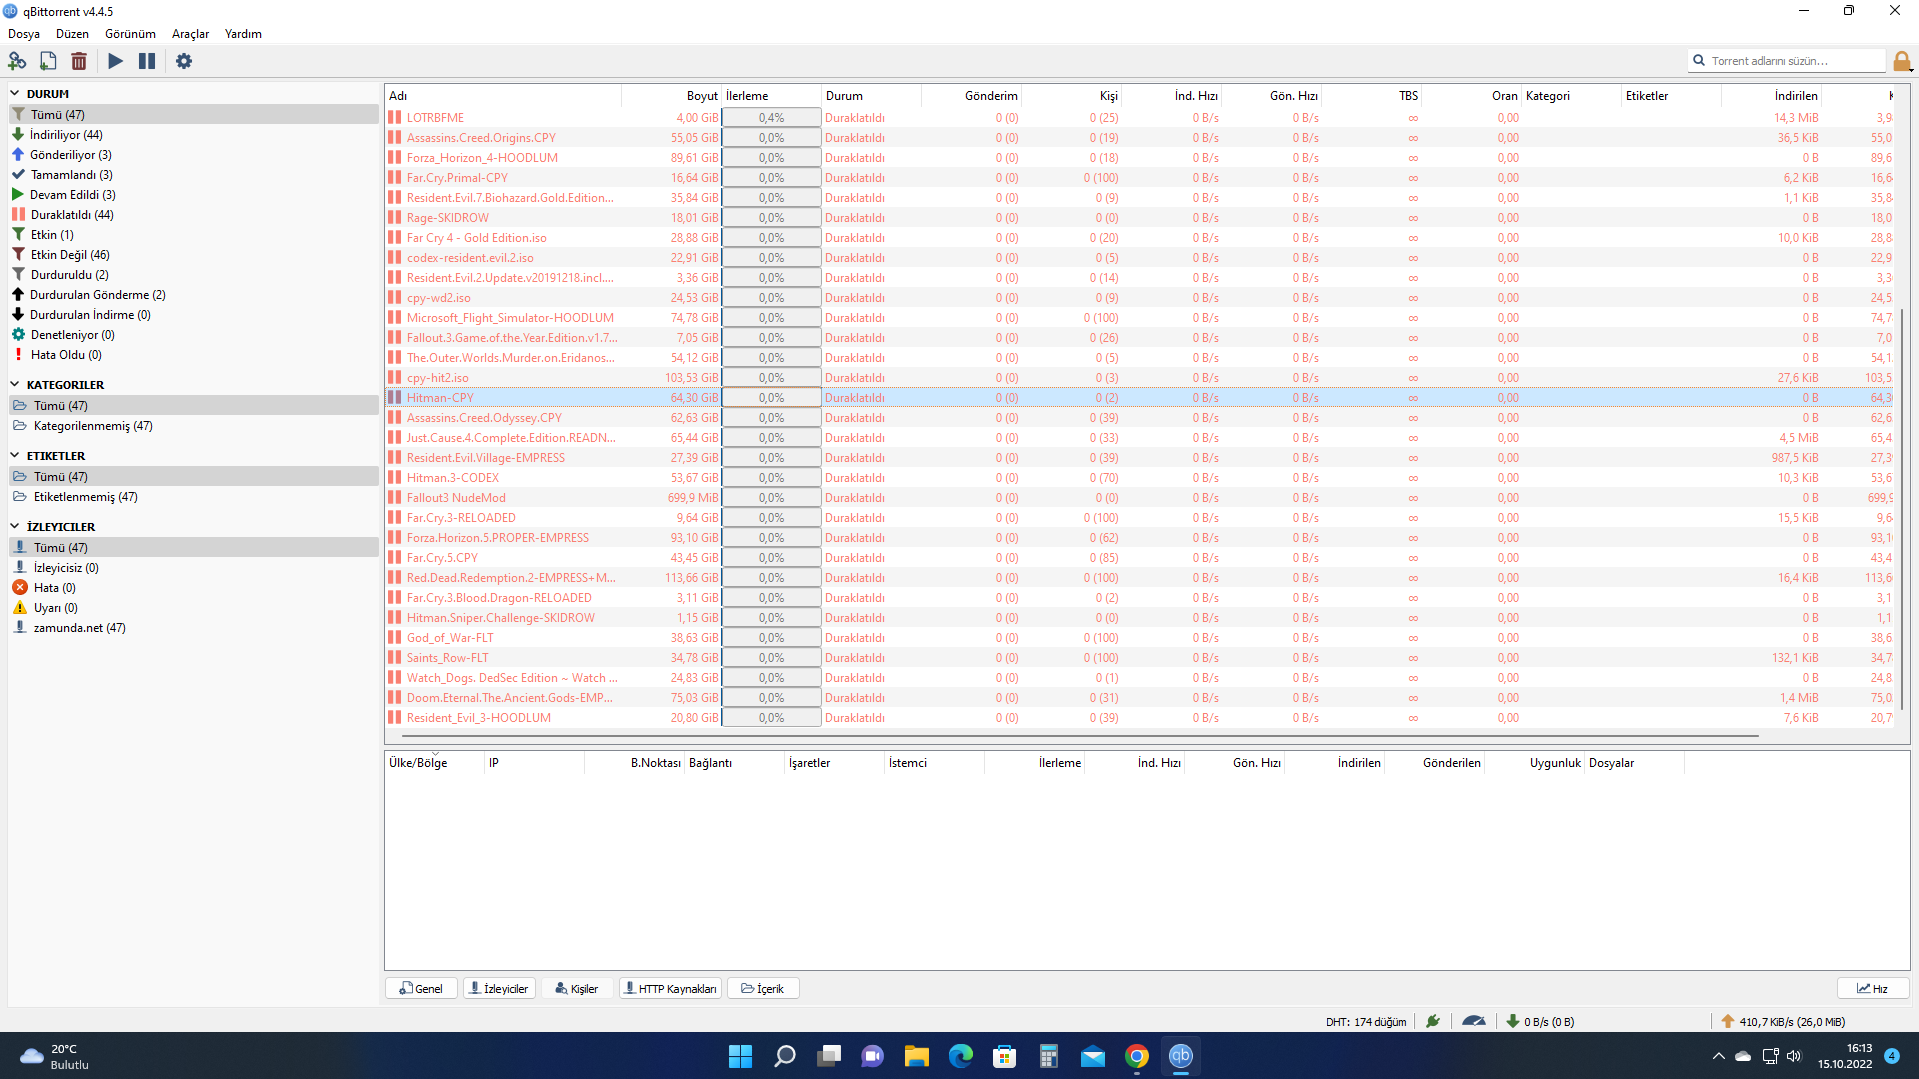The width and height of the screenshot is (1919, 1079).
Task: Open Microsoft Edge from the taskbar
Action: [x=960, y=1056]
